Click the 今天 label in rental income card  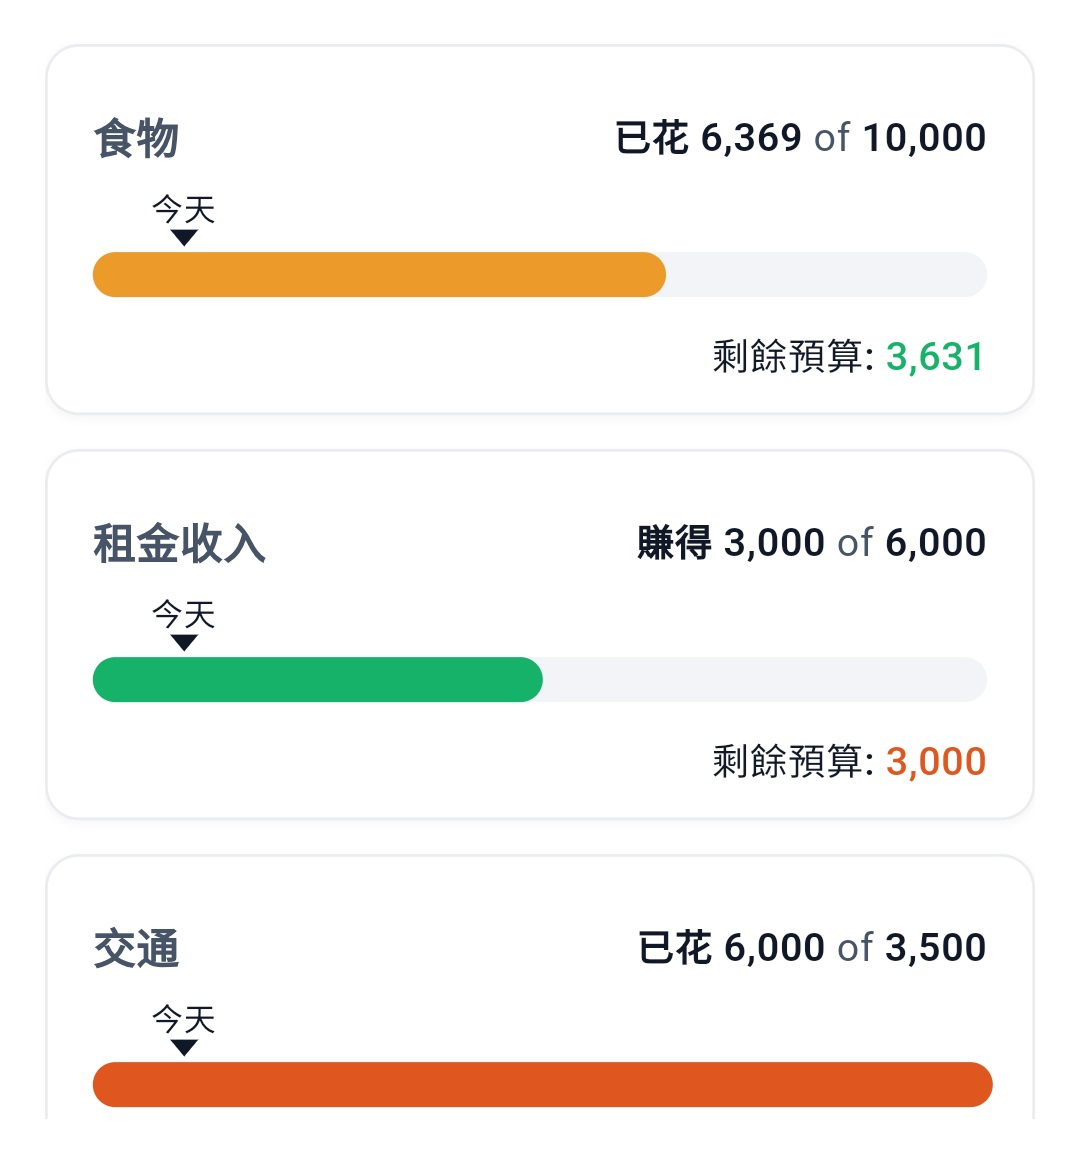click(x=184, y=614)
